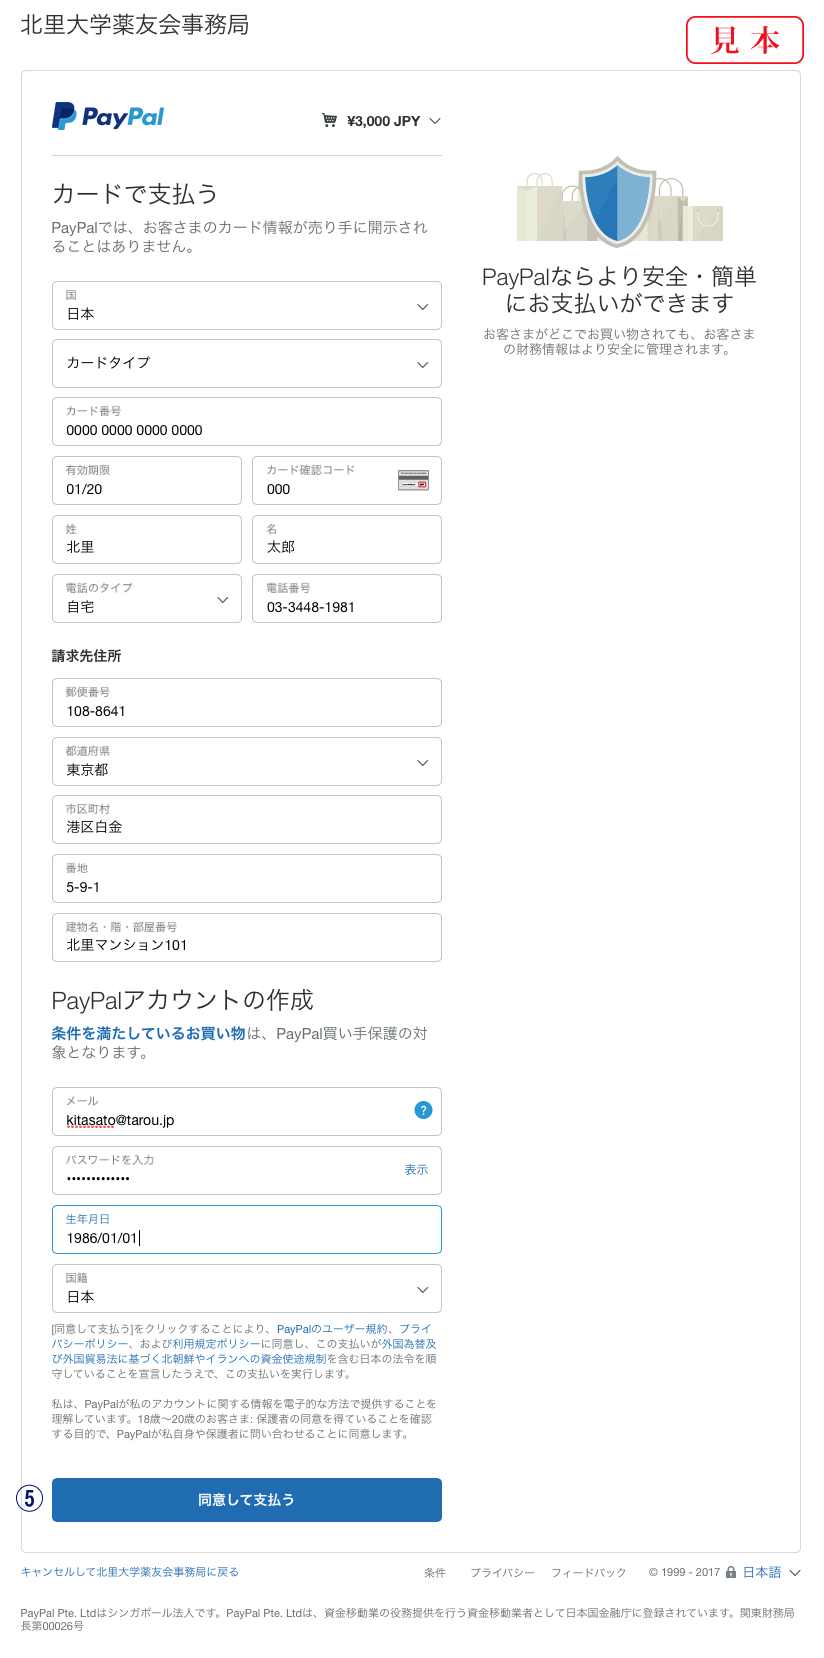Click the 番地 street address field
This screenshot has height=1658, width=824.
pos(247,878)
